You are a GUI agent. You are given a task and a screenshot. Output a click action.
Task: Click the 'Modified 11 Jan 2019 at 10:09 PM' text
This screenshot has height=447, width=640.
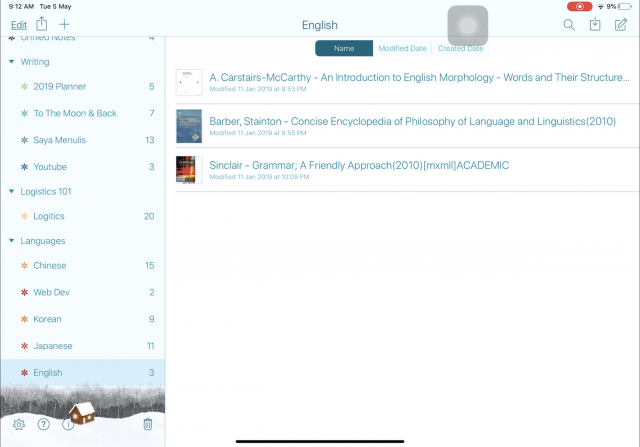pos(259,177)
